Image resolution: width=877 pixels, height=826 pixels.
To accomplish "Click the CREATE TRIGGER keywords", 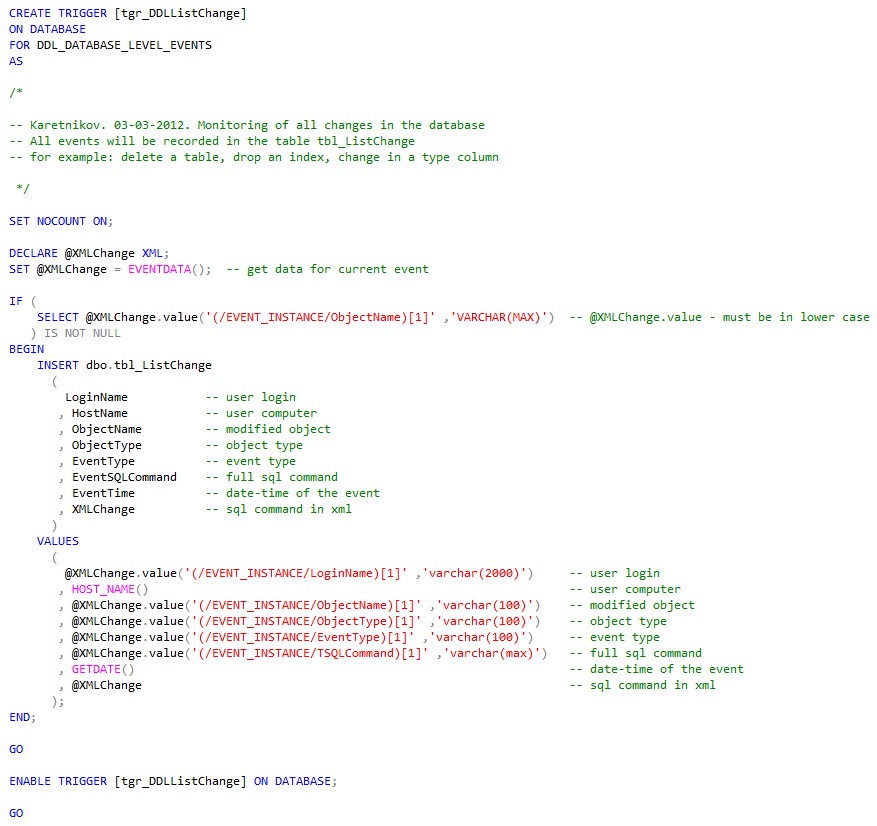I will 58,13.
